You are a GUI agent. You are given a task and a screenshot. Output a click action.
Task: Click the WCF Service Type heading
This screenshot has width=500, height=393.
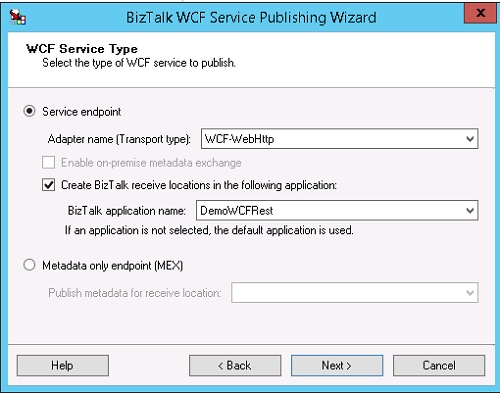pos(82,49)
